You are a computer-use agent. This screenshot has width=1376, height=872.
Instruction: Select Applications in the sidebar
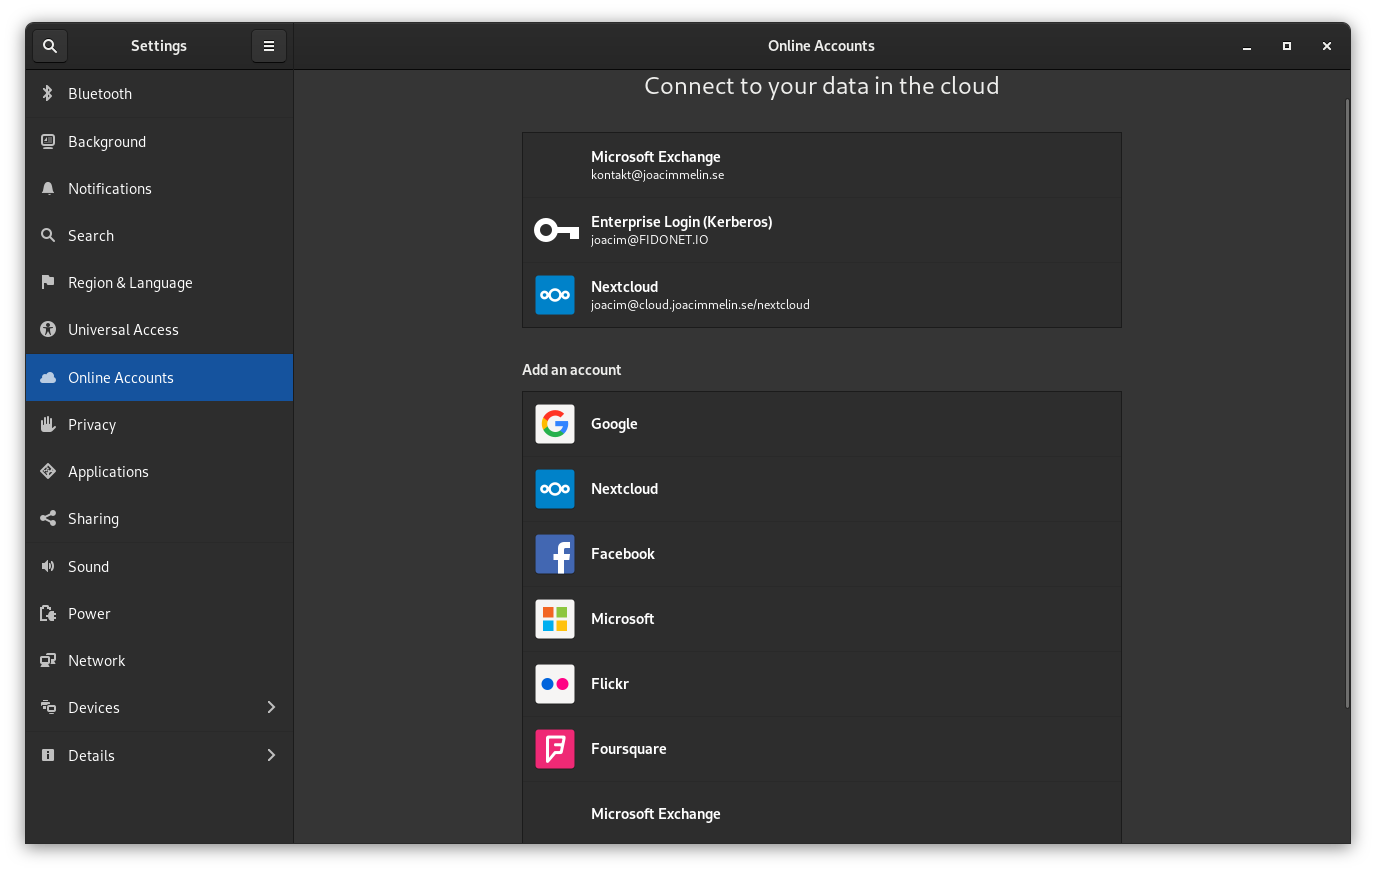[x=159, y=472]
